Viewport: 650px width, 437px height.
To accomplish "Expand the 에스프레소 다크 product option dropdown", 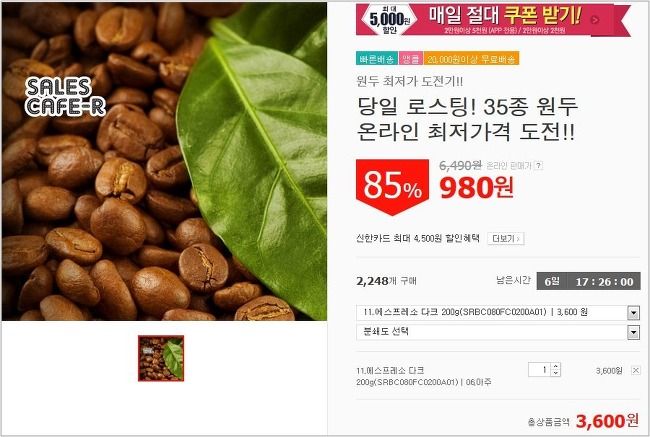I will tap(633, 313).
